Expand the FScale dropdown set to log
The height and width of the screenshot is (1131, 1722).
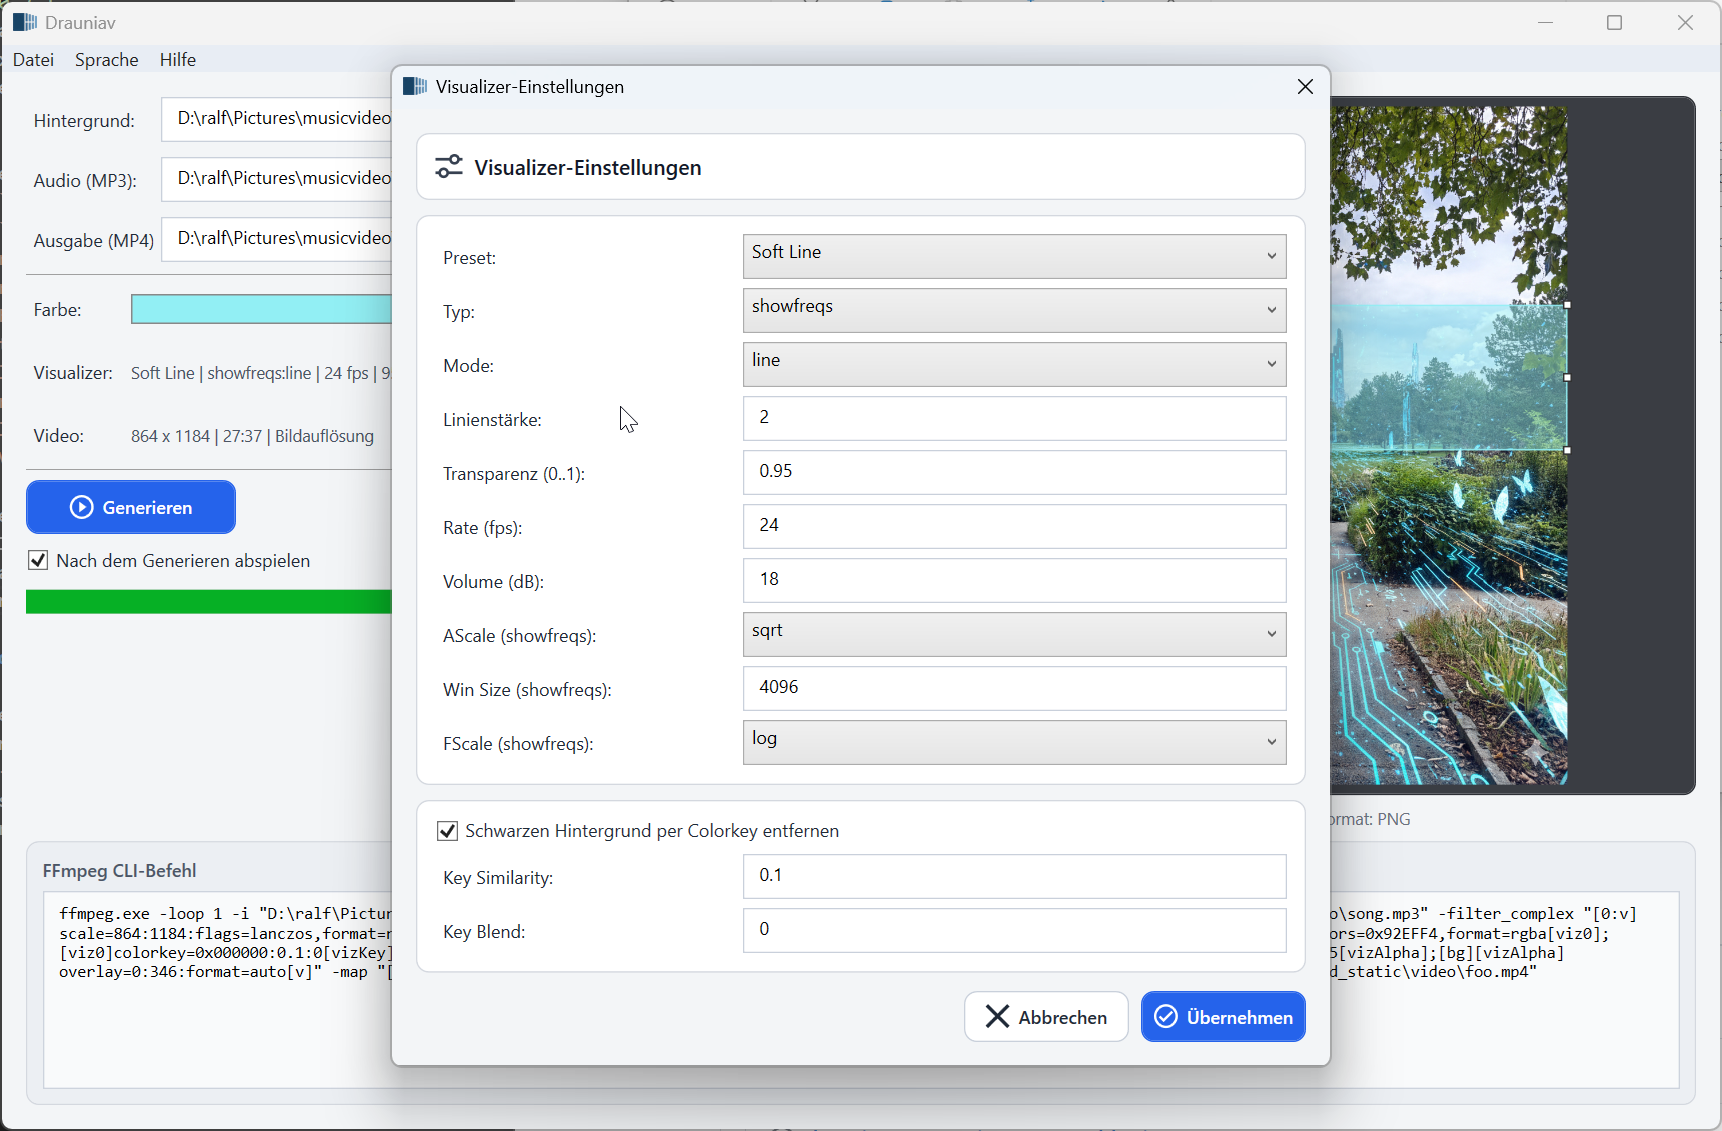tap(1014, 742)
